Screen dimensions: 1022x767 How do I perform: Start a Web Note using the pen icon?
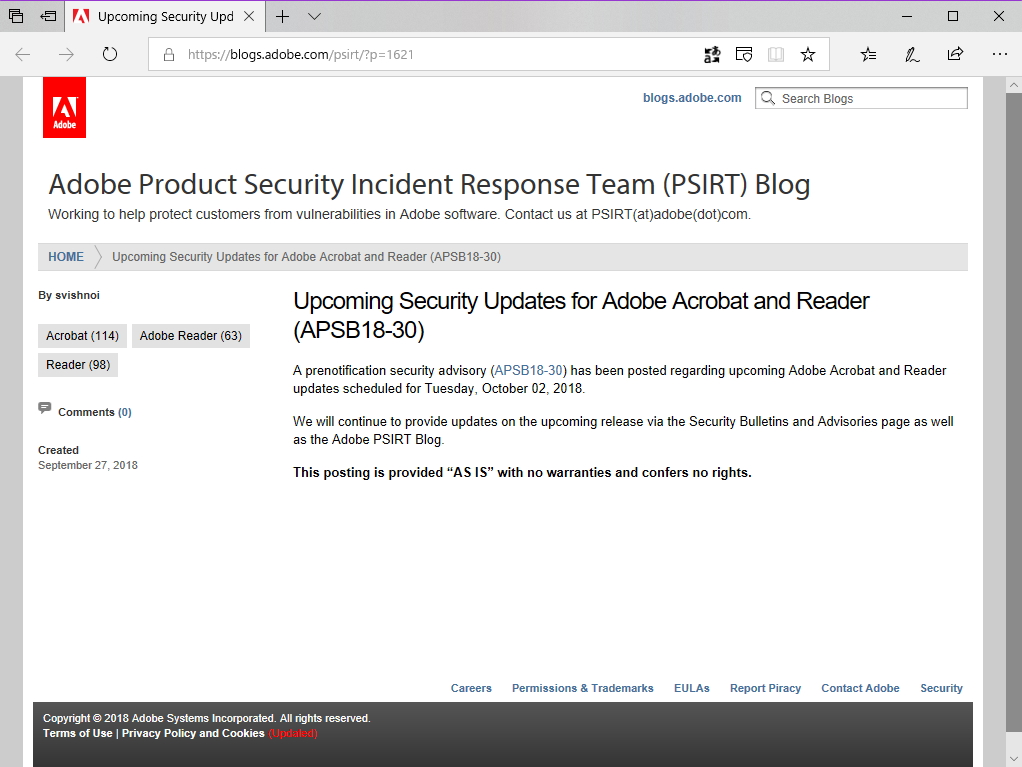coord(911,54)
